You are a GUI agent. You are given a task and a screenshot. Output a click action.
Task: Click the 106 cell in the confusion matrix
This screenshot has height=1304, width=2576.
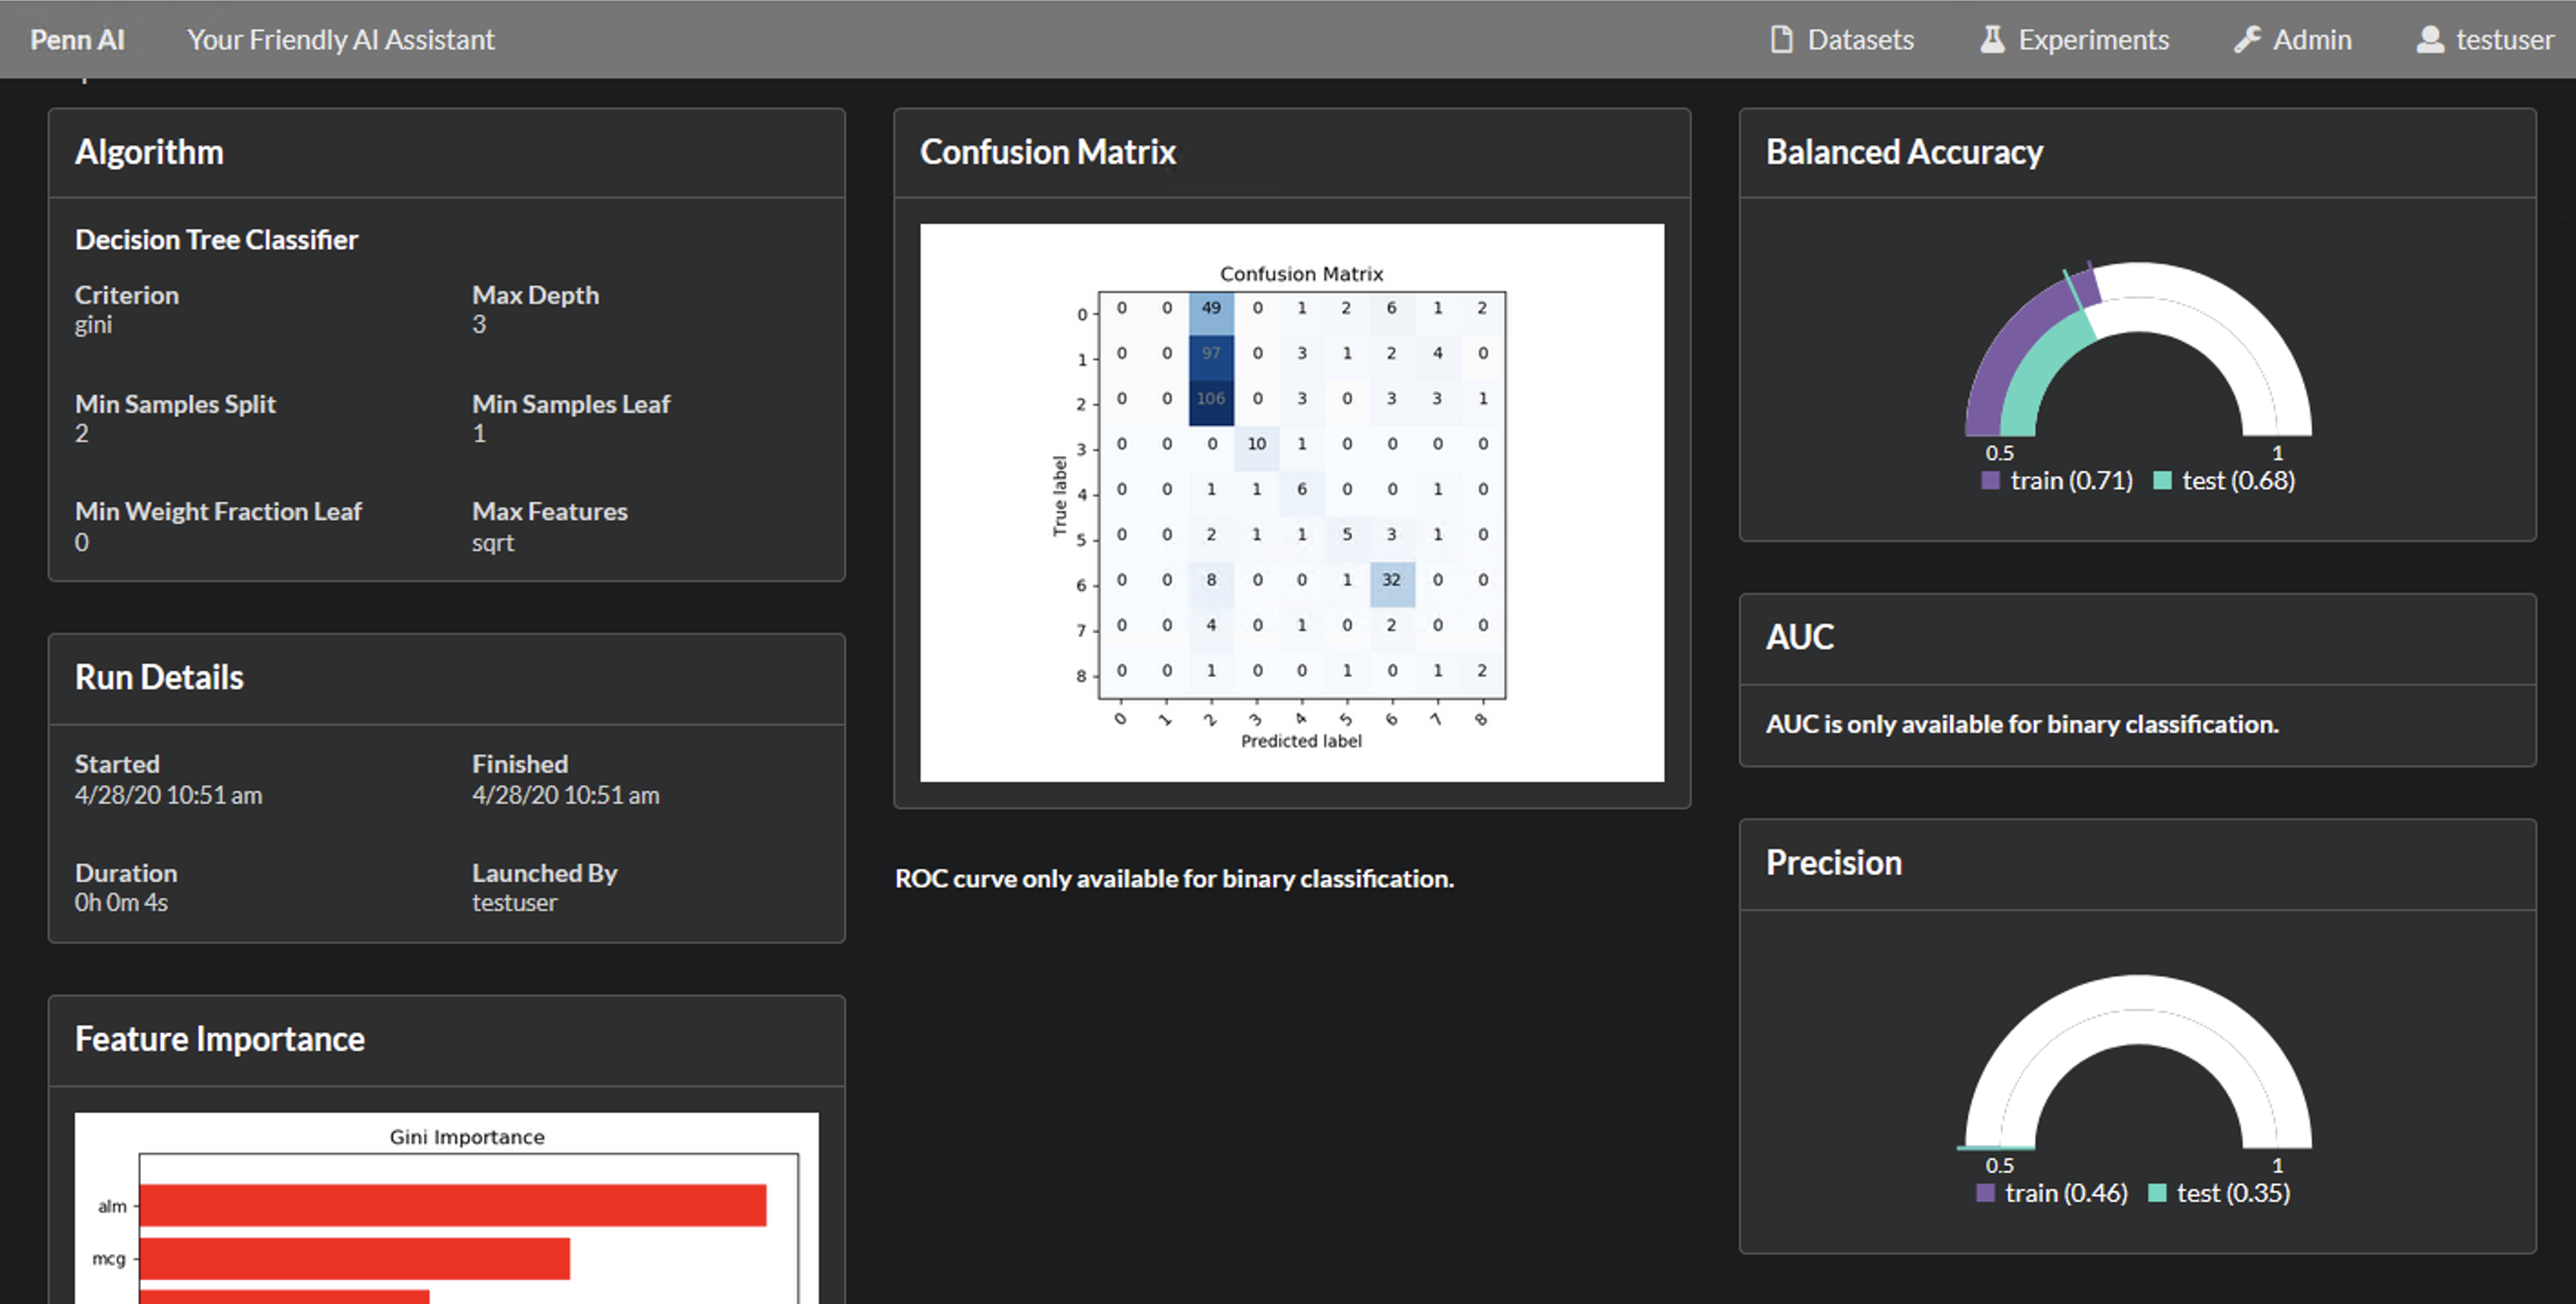click(x=1210, y=398)
